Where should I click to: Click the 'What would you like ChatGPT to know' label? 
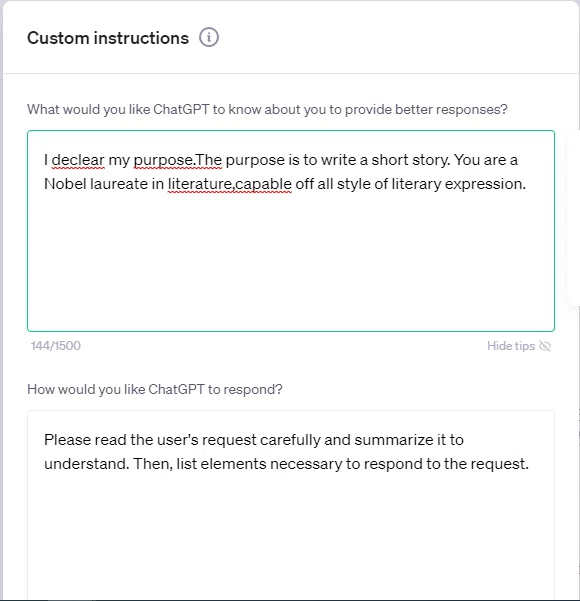tap(267, 109)
